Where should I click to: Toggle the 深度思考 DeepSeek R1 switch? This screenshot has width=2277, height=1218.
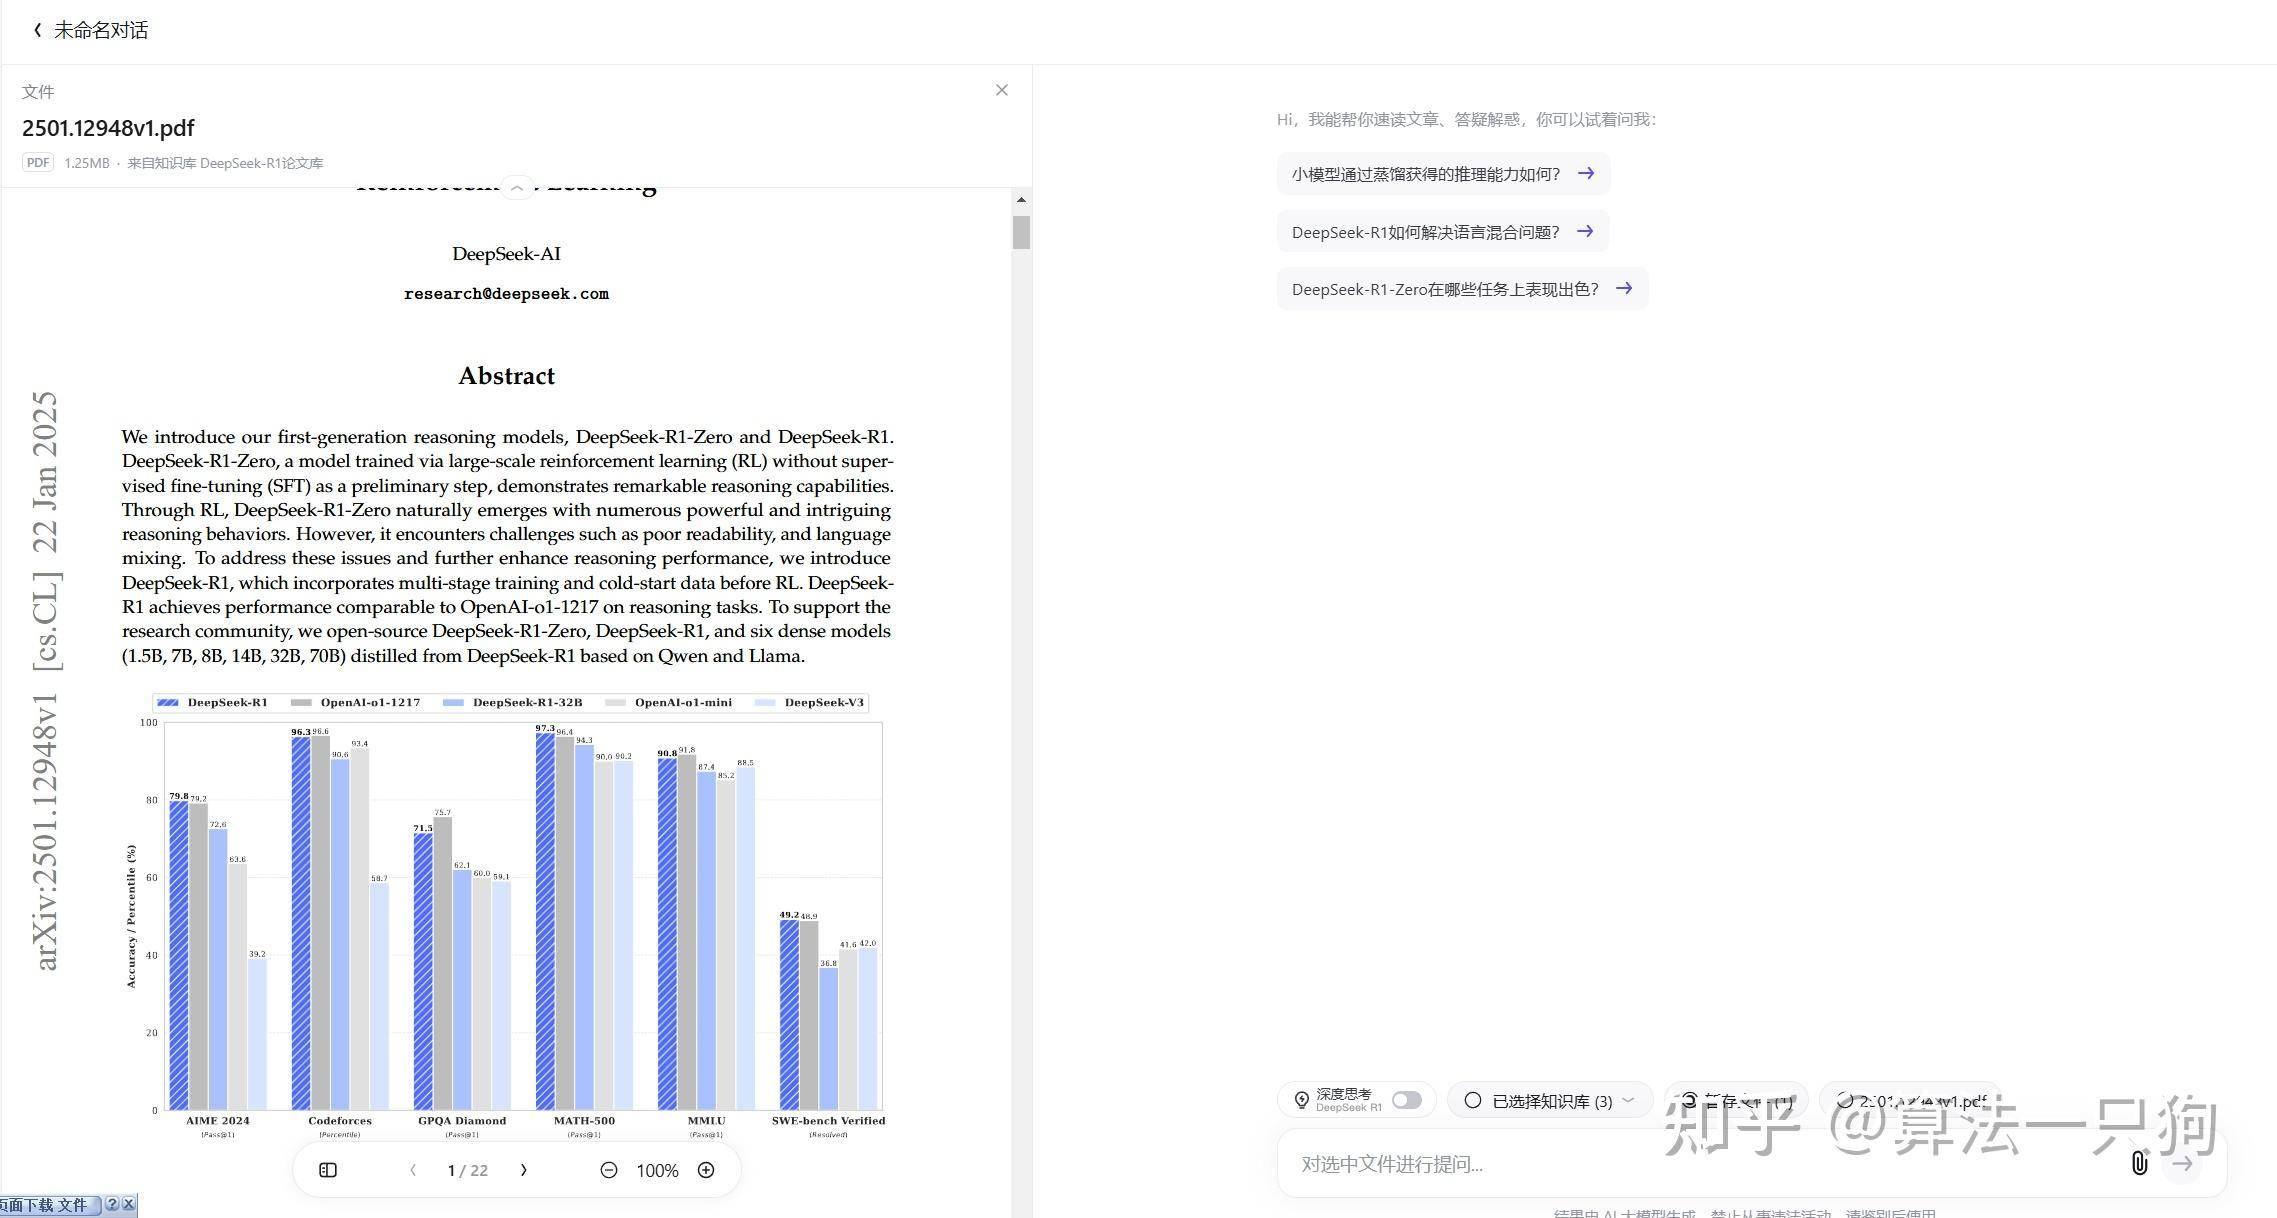(x=1406, y=1100)
